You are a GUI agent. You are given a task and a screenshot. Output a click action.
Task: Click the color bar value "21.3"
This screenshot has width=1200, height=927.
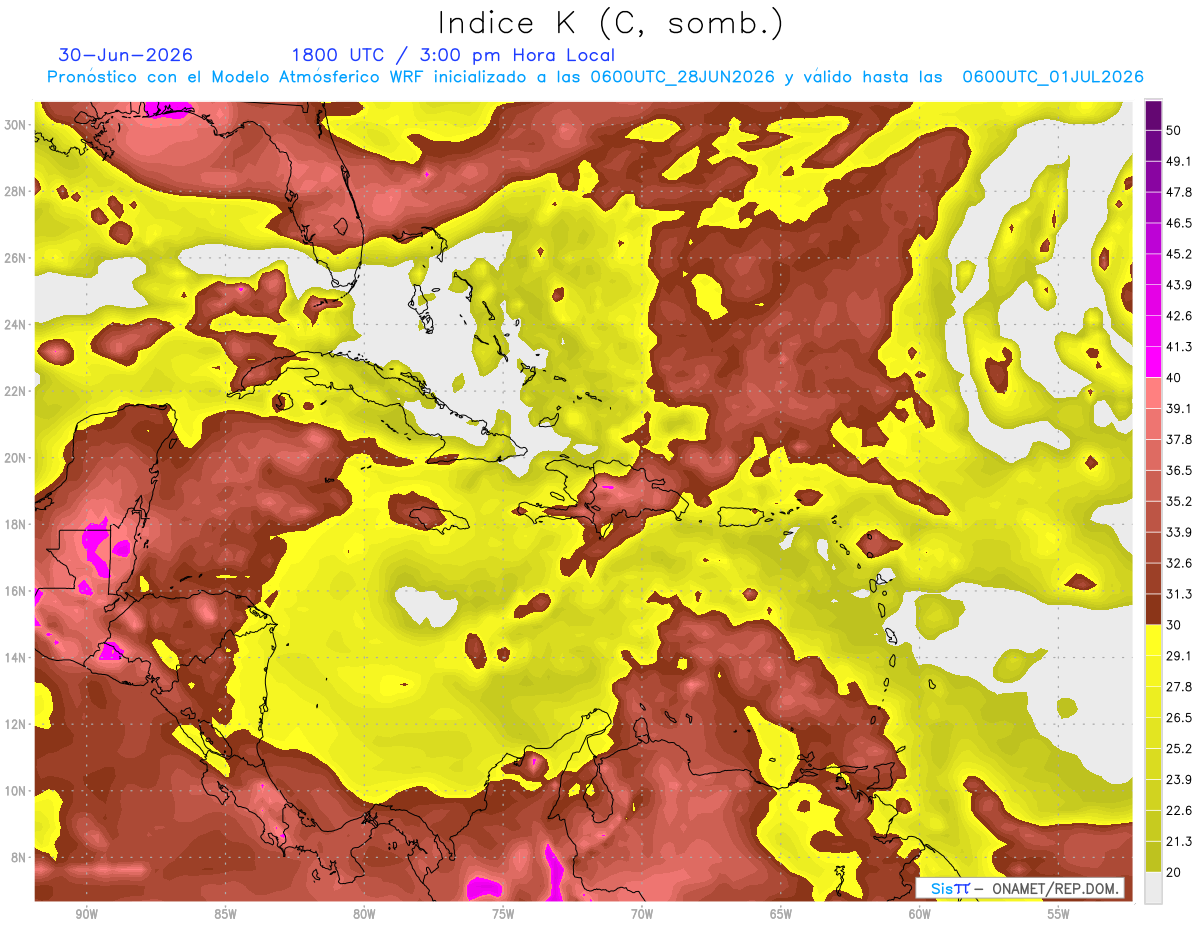[x=1178, y=842]
